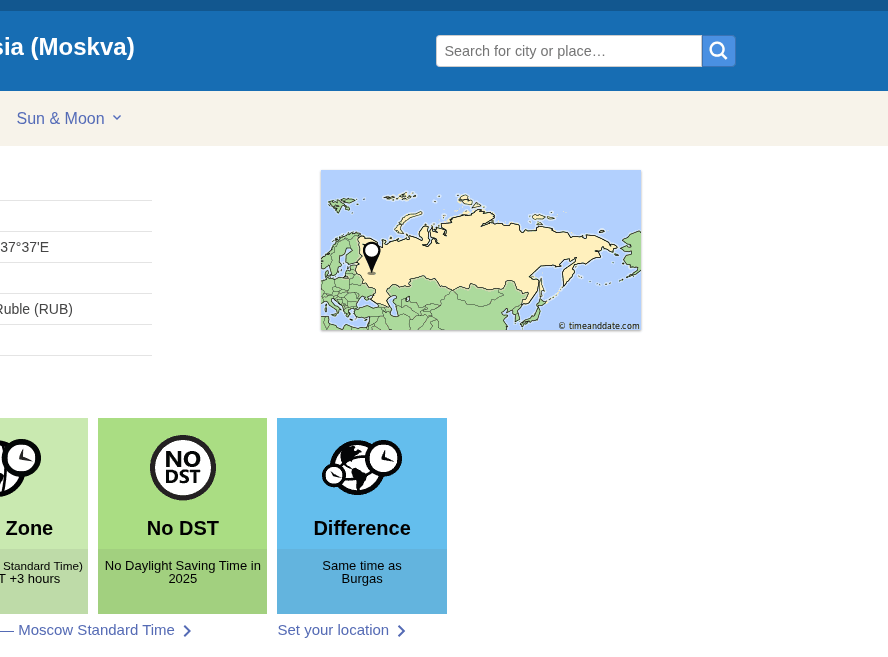This screenshot has width=888, height=657.
Task: Click the Set your location link
Action: click(x=333, y=630)
